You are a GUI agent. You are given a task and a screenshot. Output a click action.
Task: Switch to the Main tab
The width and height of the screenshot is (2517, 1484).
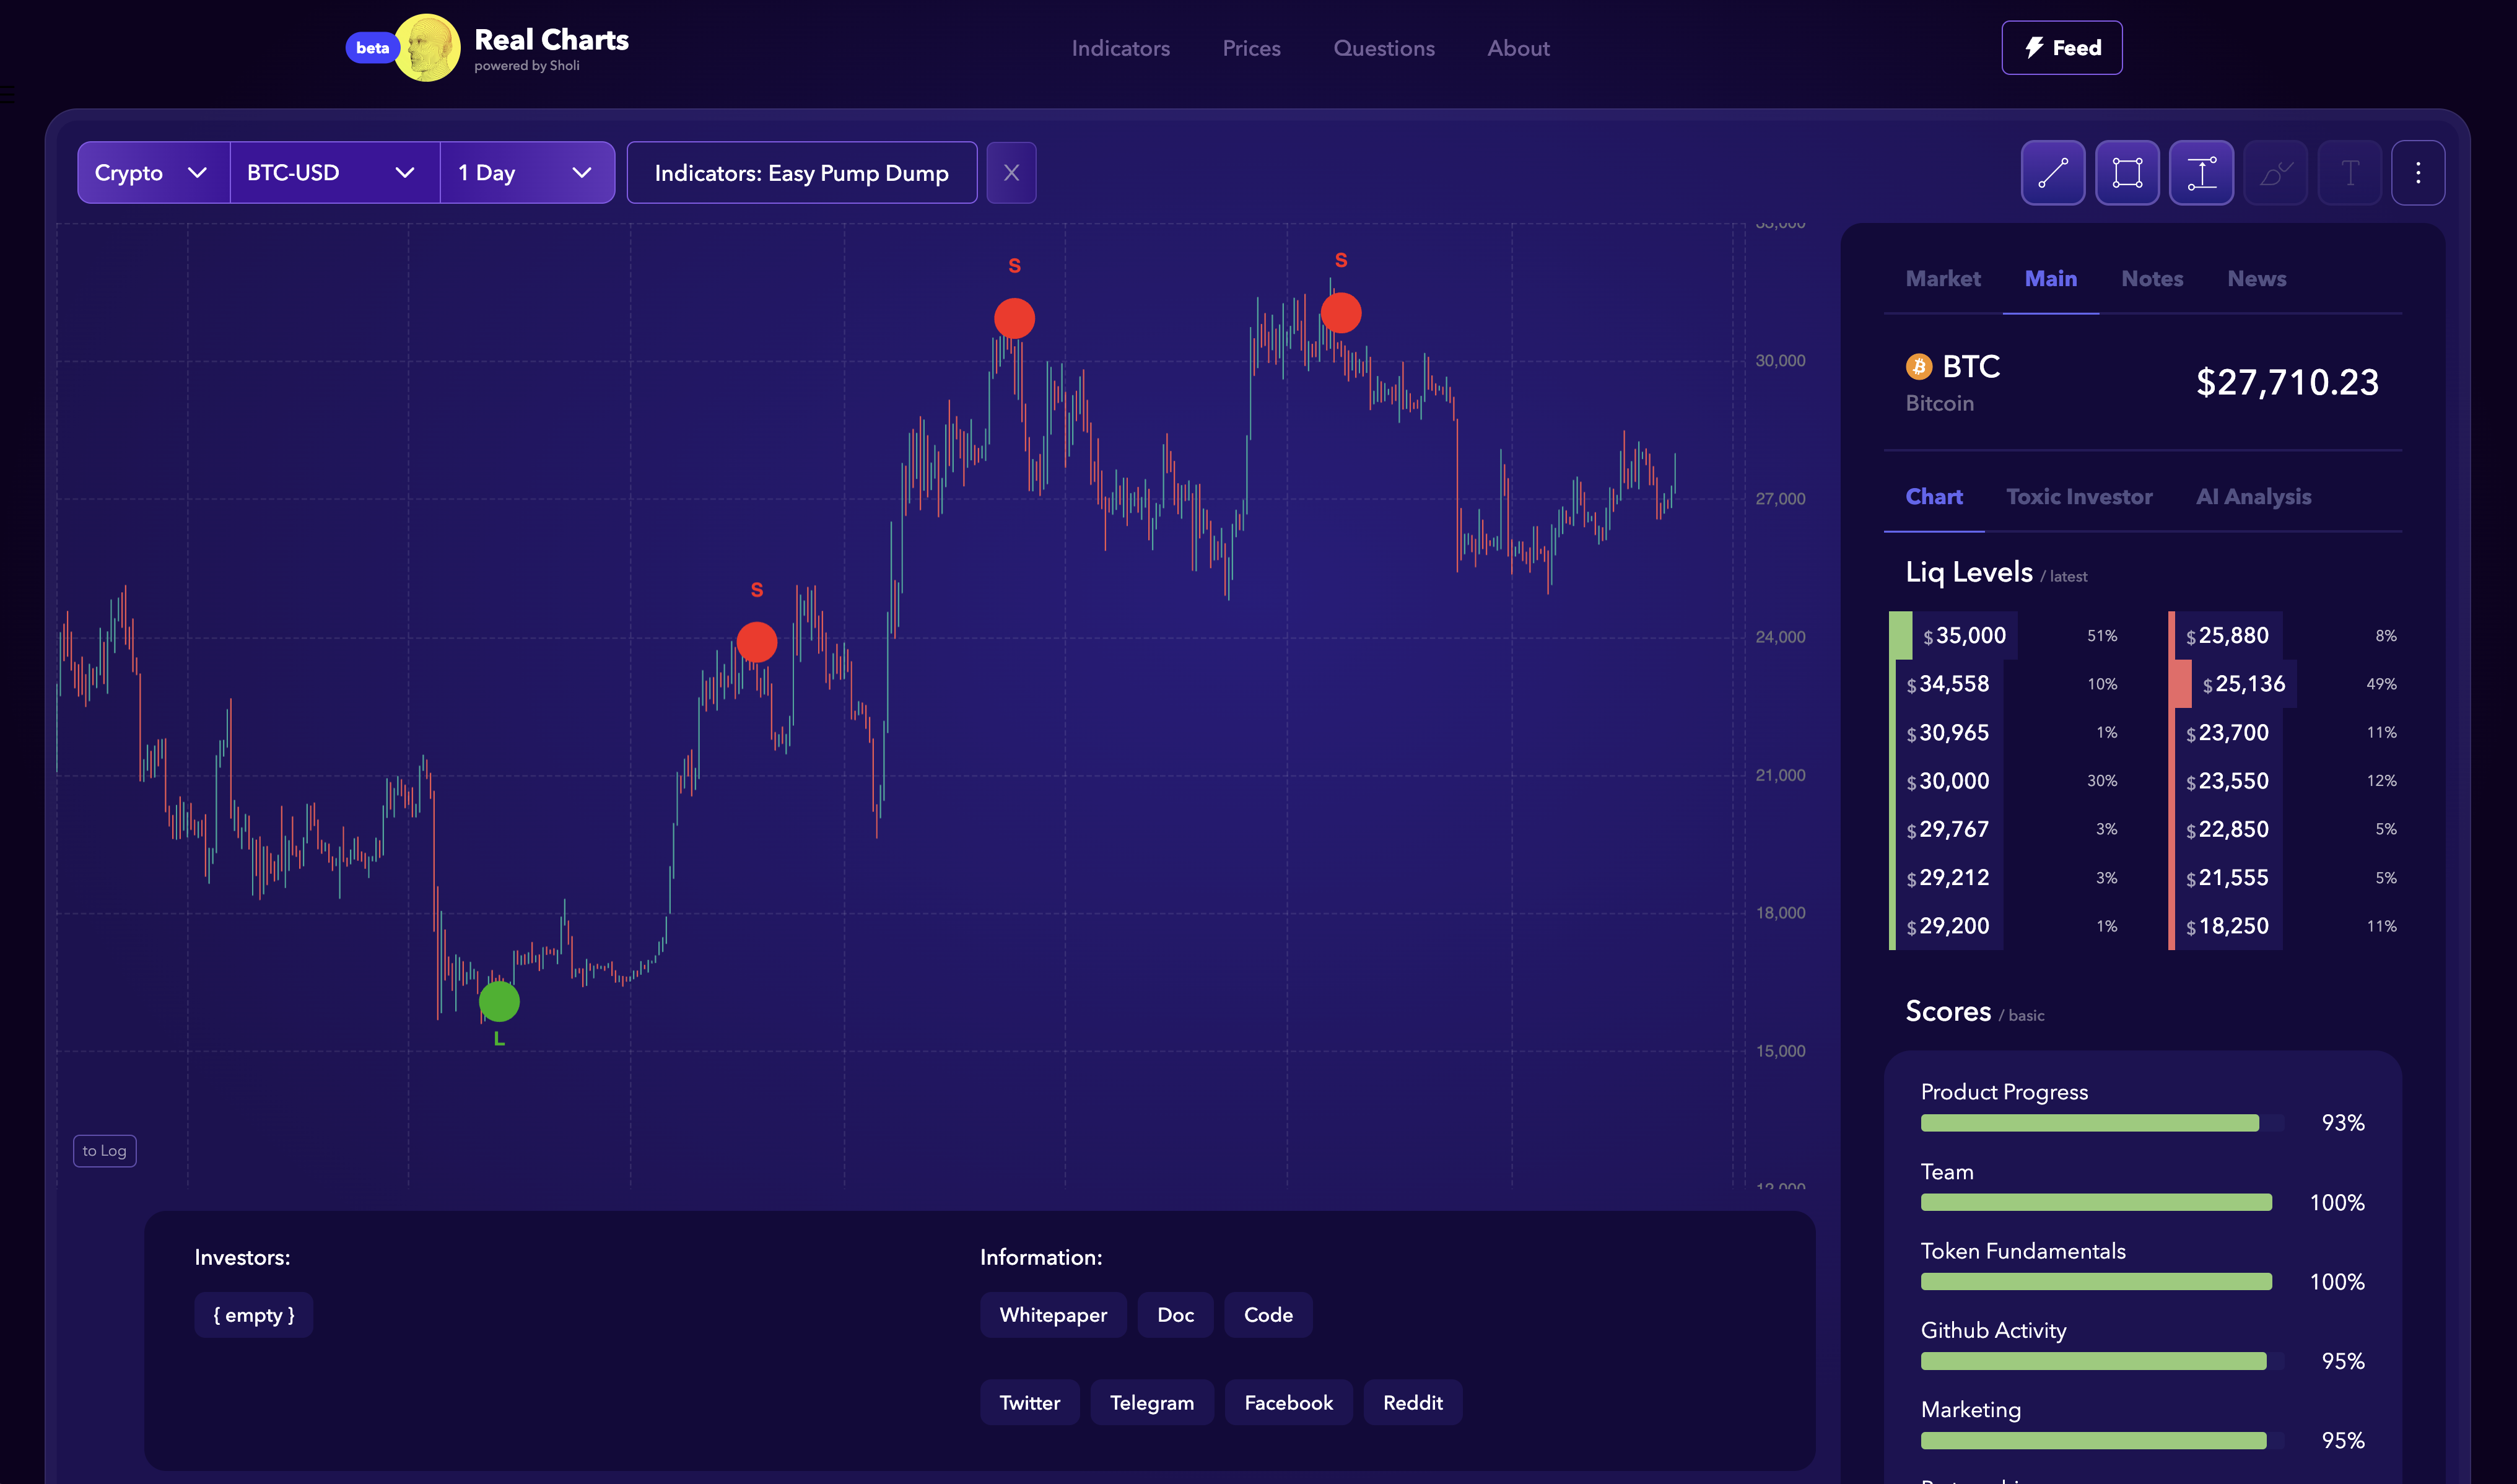point(2050,279)
